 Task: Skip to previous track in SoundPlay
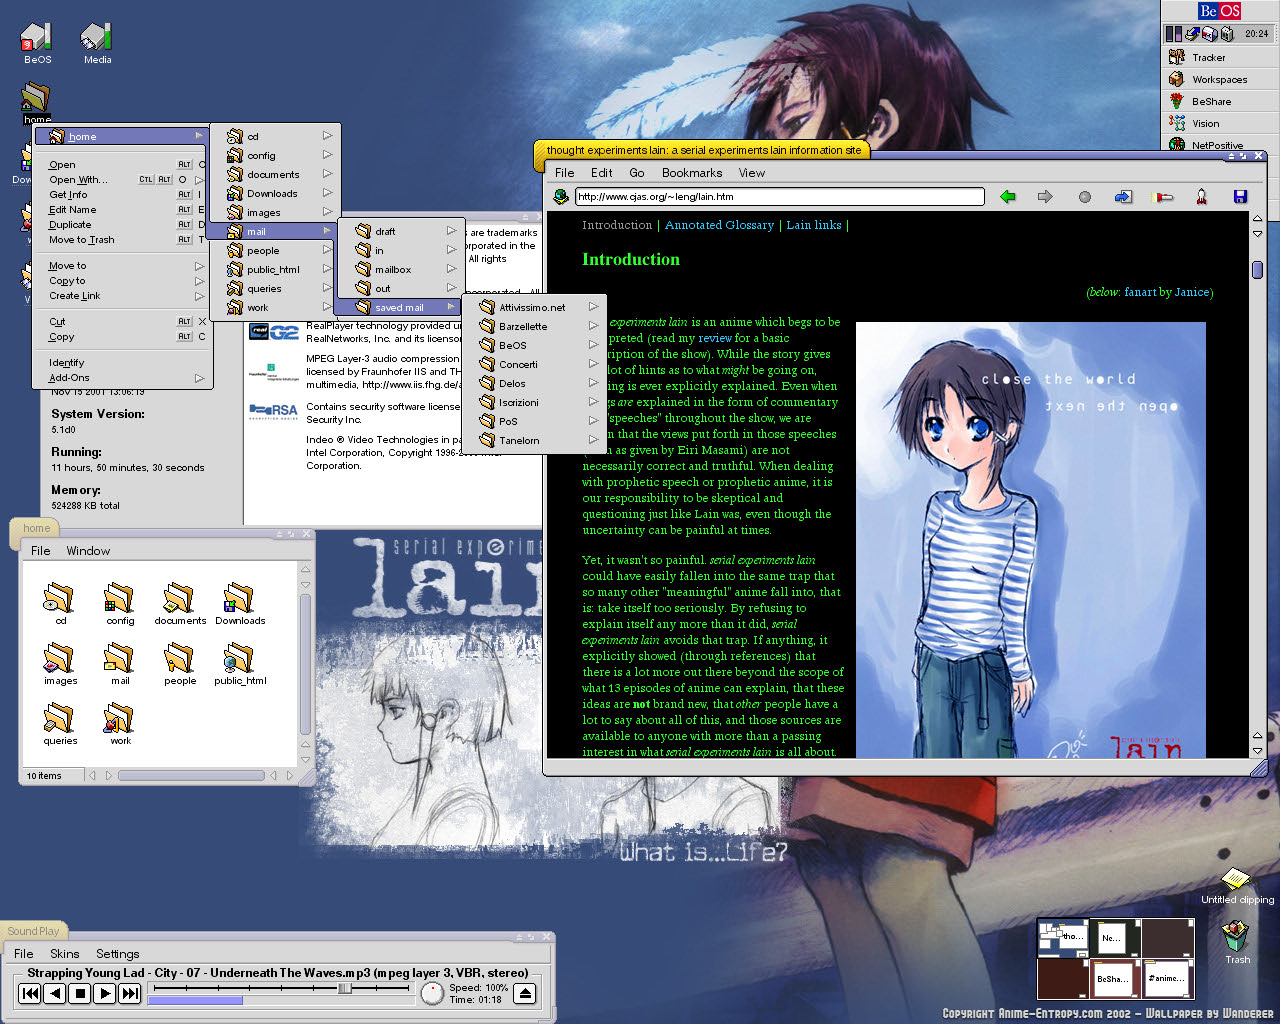[30, 993]
